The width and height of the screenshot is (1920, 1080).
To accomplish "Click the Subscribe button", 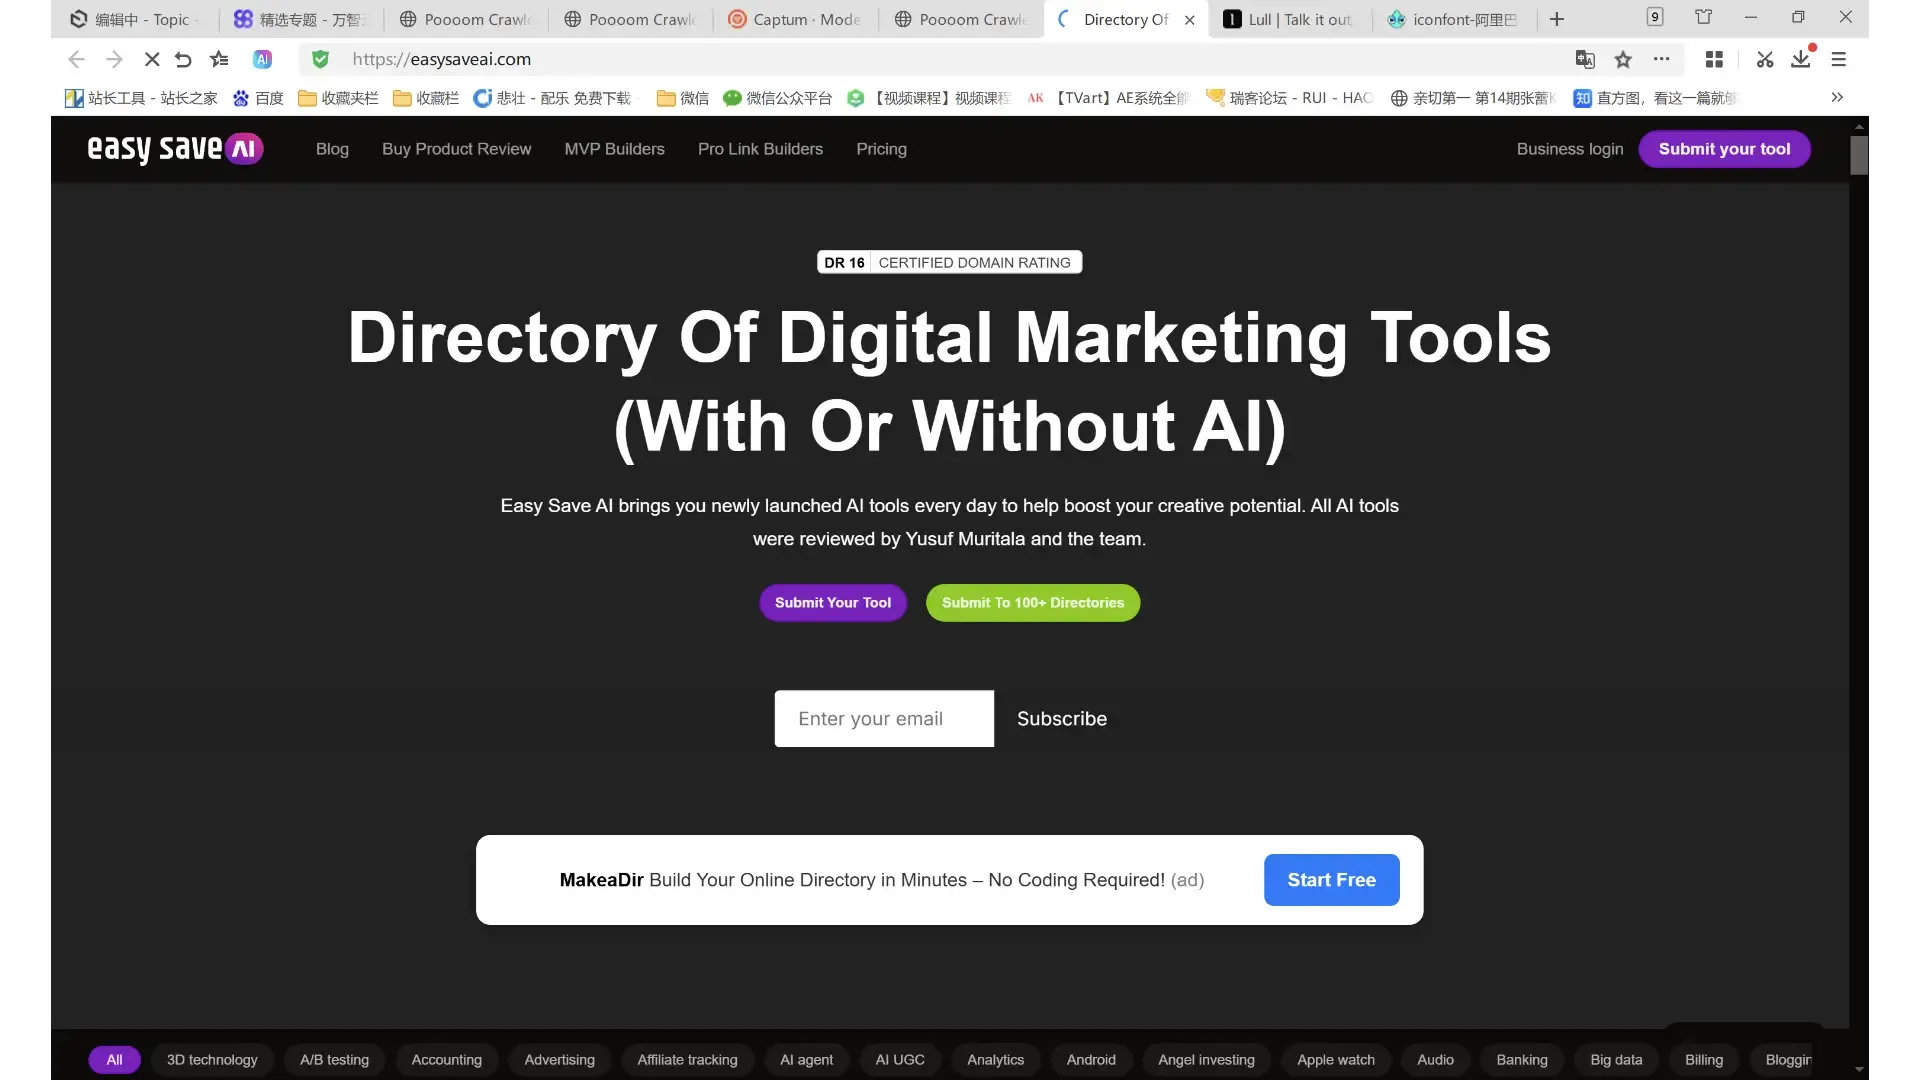I will coord(1061,719).
